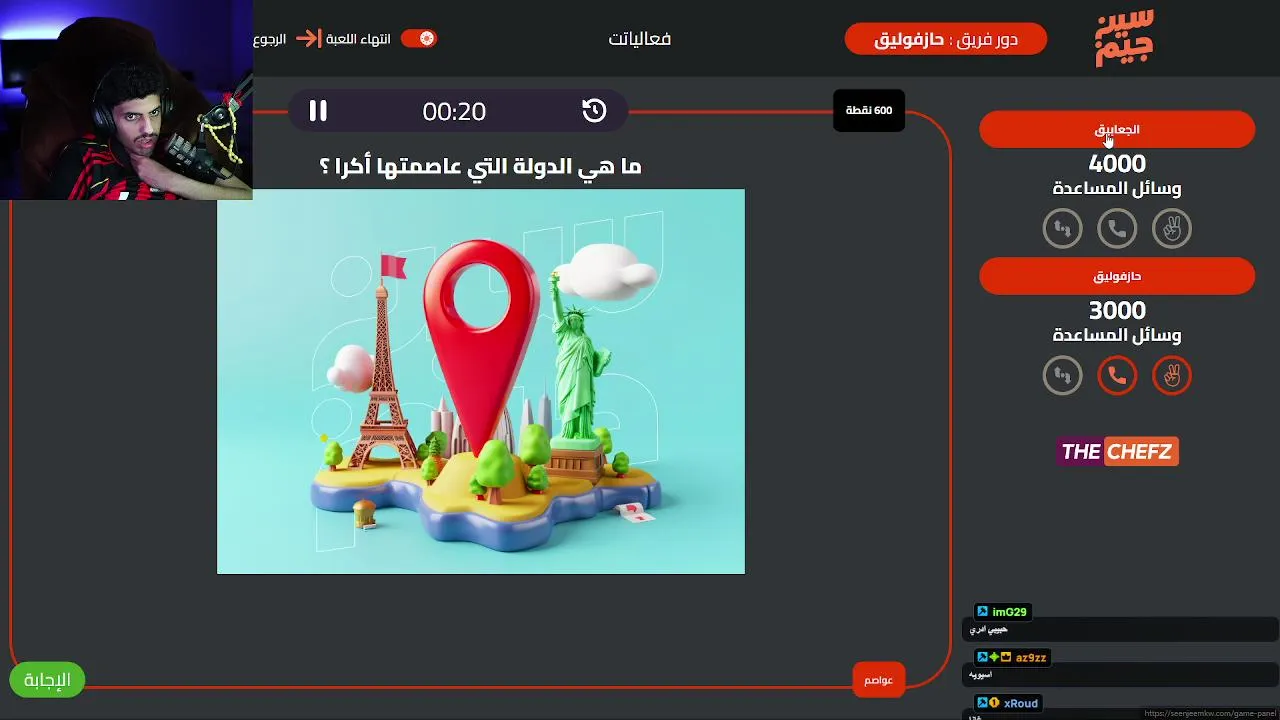Click الجعابيق team score 4000
The width and height of the screenshot is (1280, 720).
coord(1117,163)
